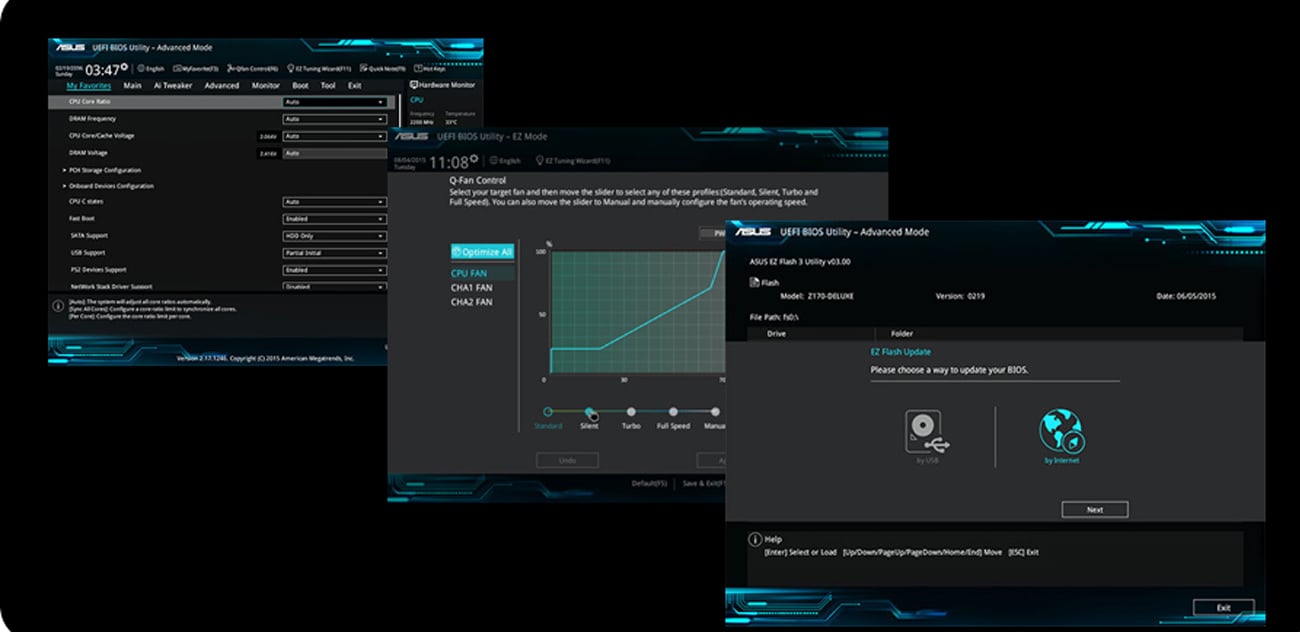Switch to Boot tab
The height and width of the screenshot is (632, 1300).
tap(300, 86)
